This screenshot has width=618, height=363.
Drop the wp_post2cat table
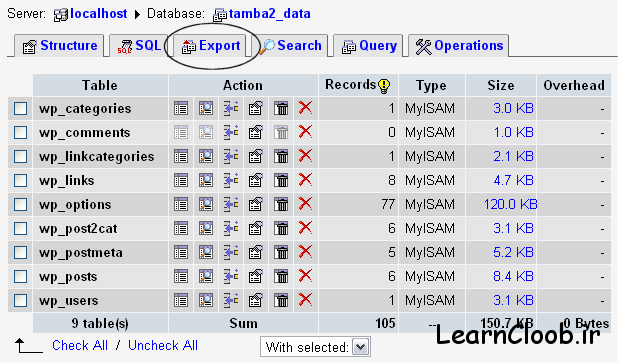[x=305, y=228]
